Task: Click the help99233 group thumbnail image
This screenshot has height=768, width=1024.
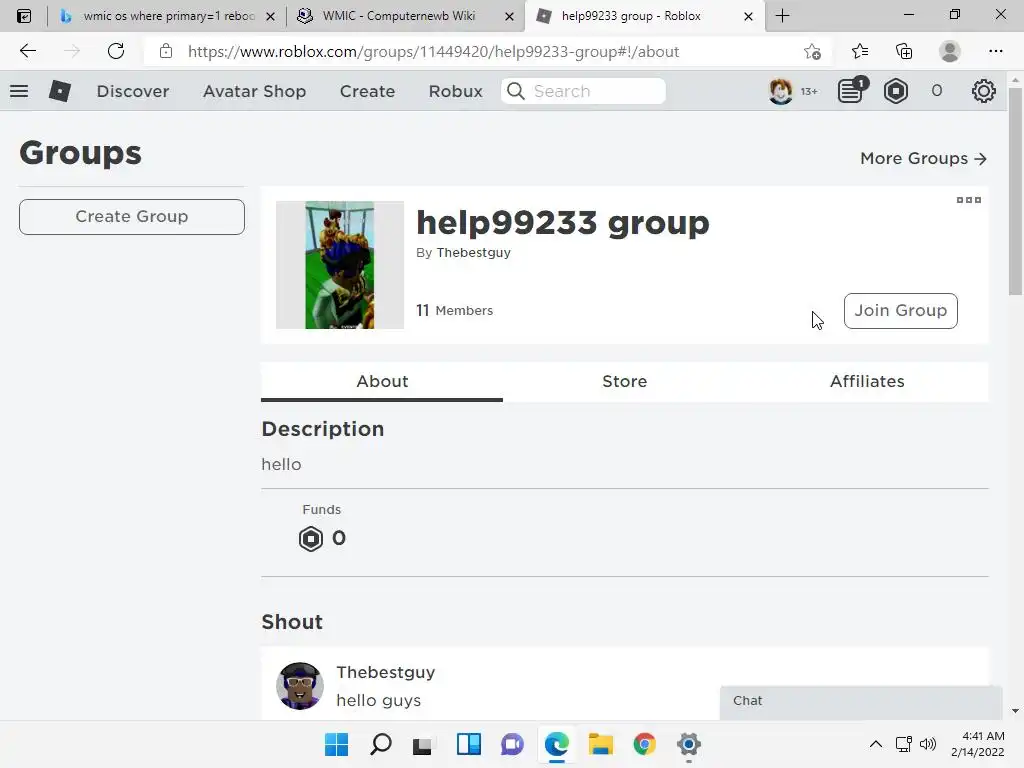Action: coord(340,265)
